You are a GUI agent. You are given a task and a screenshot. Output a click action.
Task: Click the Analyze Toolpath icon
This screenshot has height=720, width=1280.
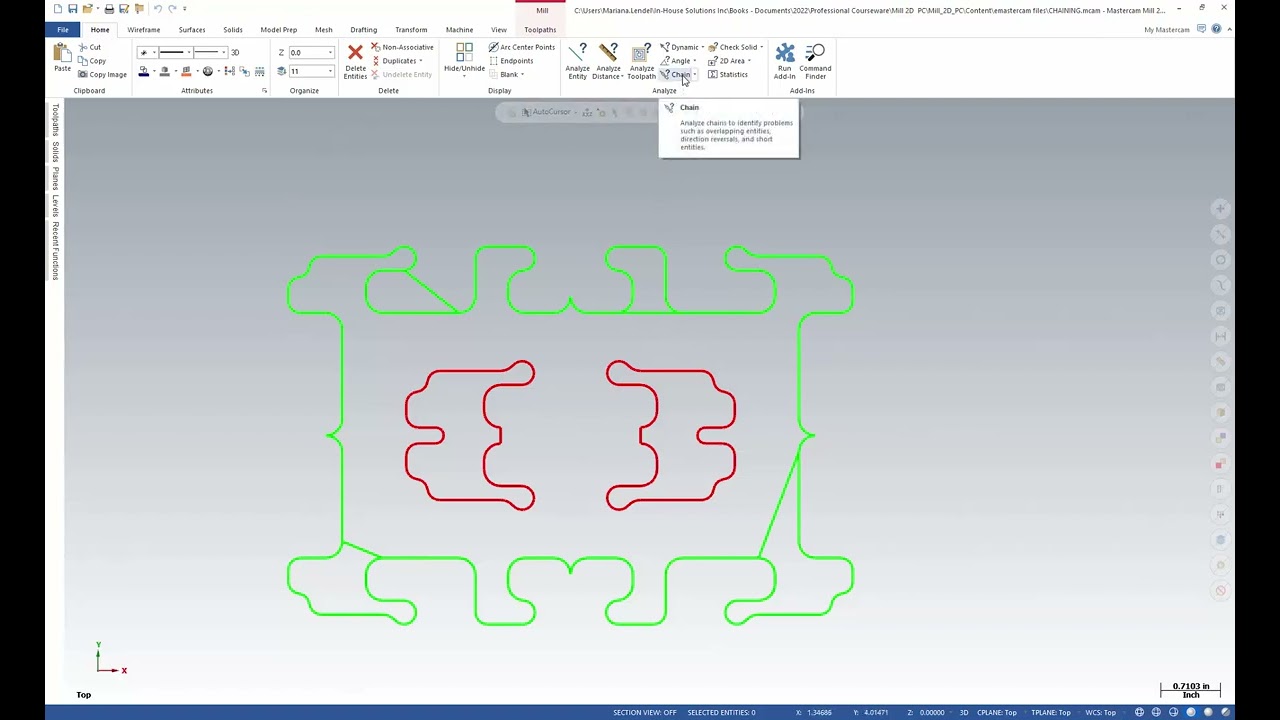[641, 53]
